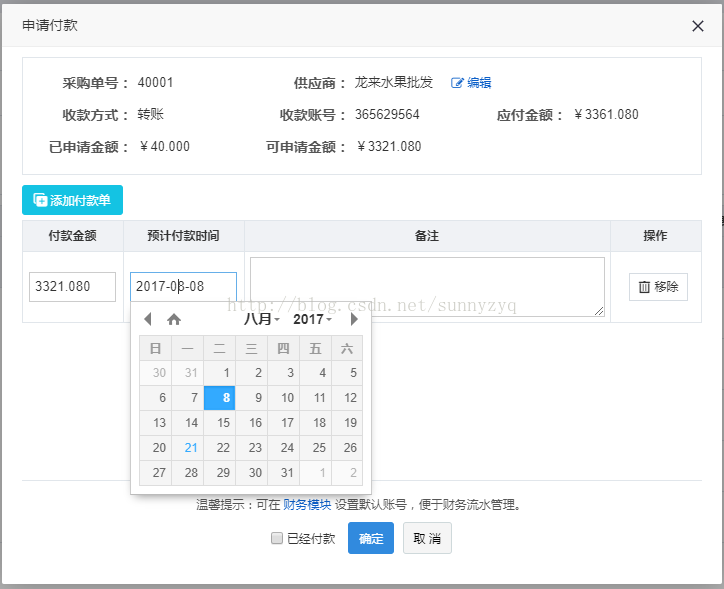Select day 16 in the calendar
Viewport: 724px width, 589px height.
coord(252,422)
